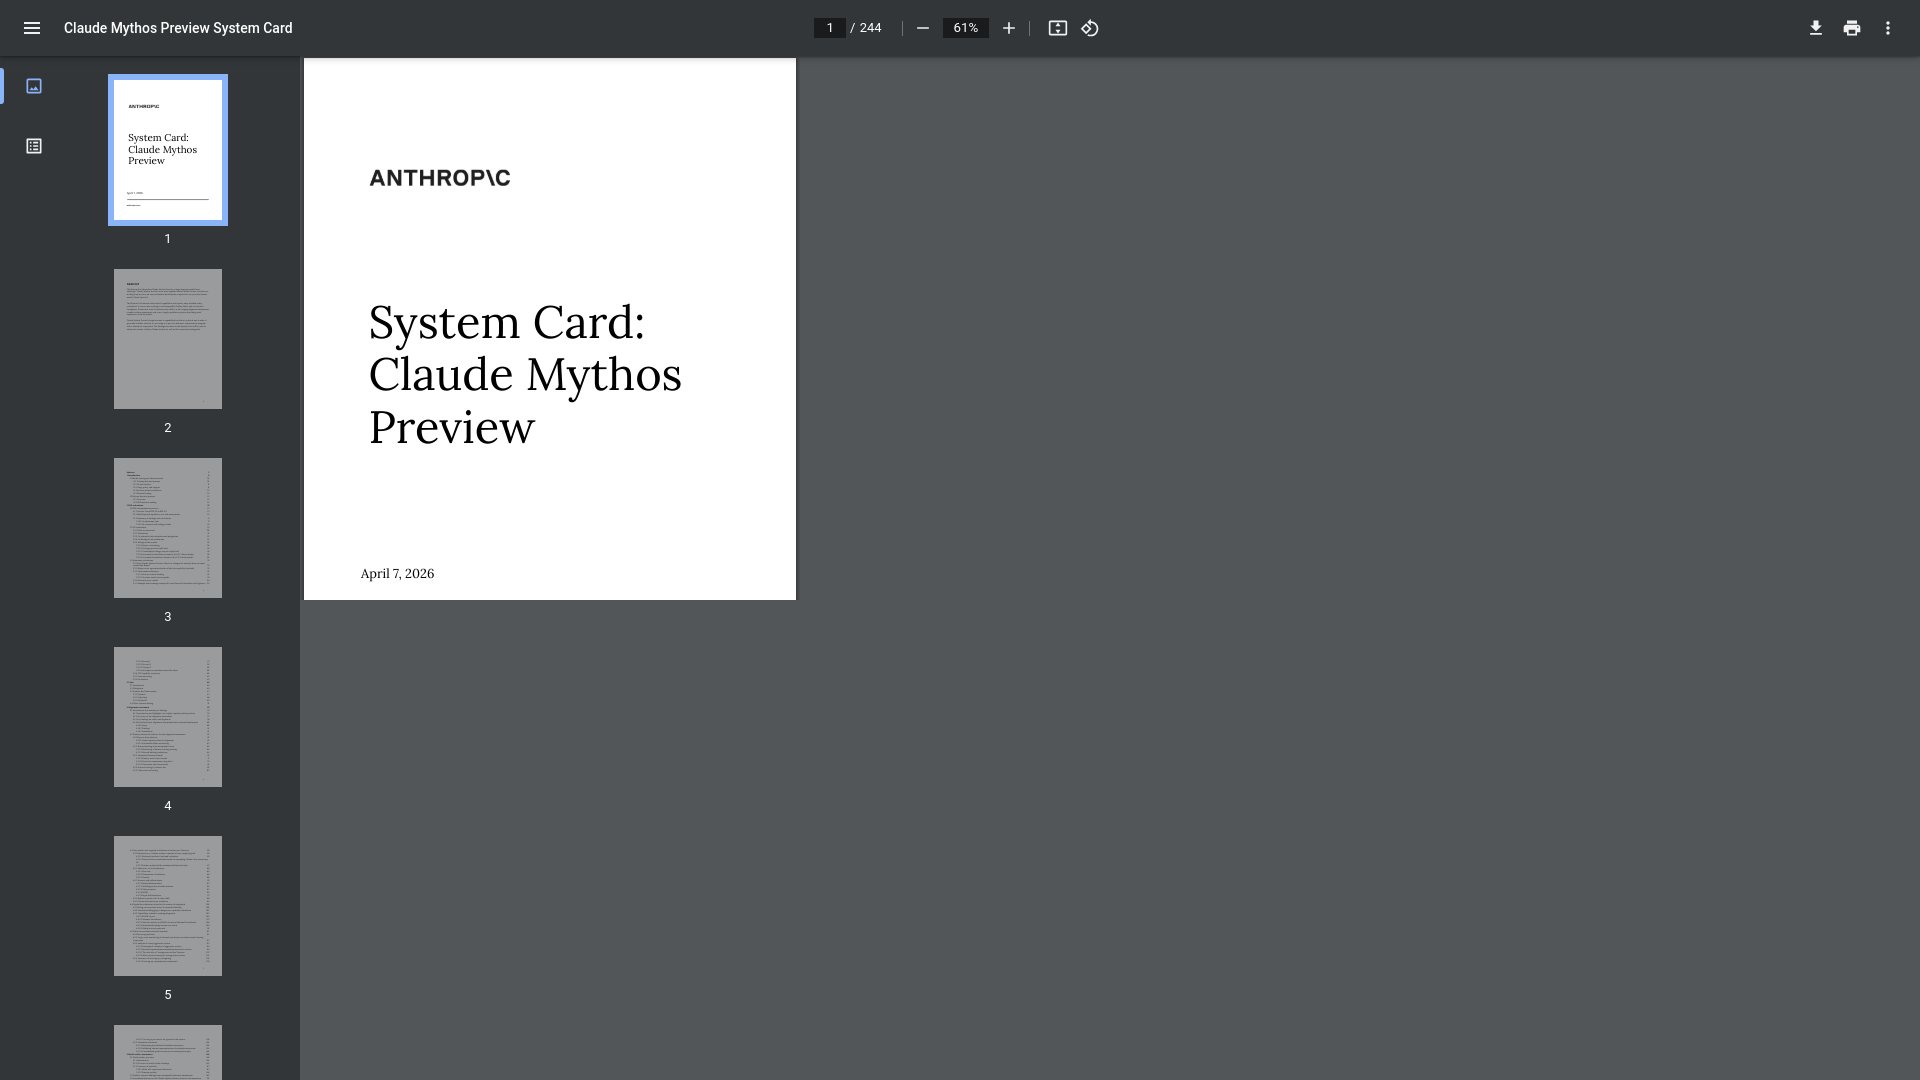Viewport: 1920px width, 1080px height.
Task: Click the partially visible page 6 thumbnail
Action: click(168, 1052)
